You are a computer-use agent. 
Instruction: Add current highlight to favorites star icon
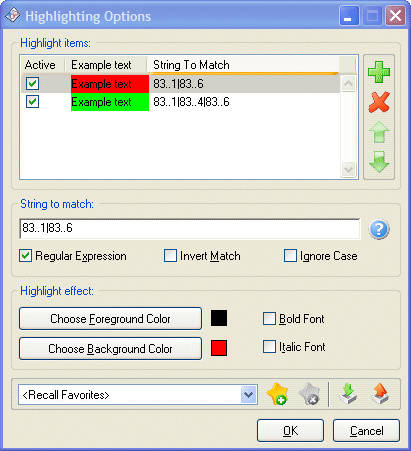click(x=277, y=394)
